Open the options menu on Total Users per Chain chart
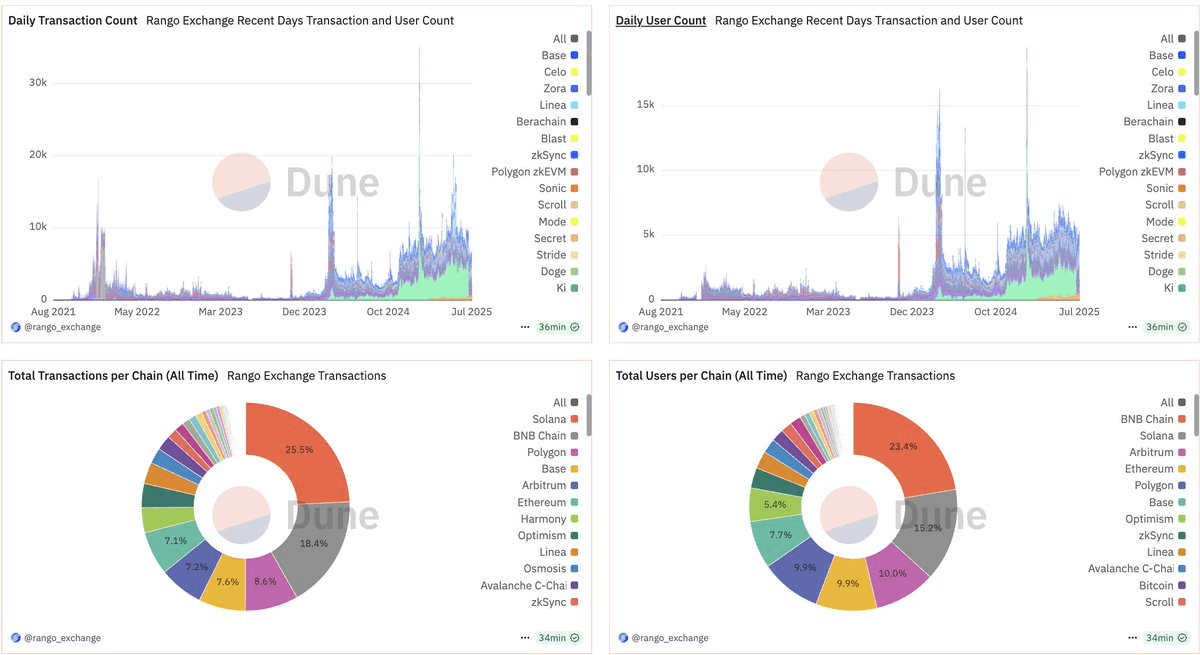 [x=1130, y=637]
